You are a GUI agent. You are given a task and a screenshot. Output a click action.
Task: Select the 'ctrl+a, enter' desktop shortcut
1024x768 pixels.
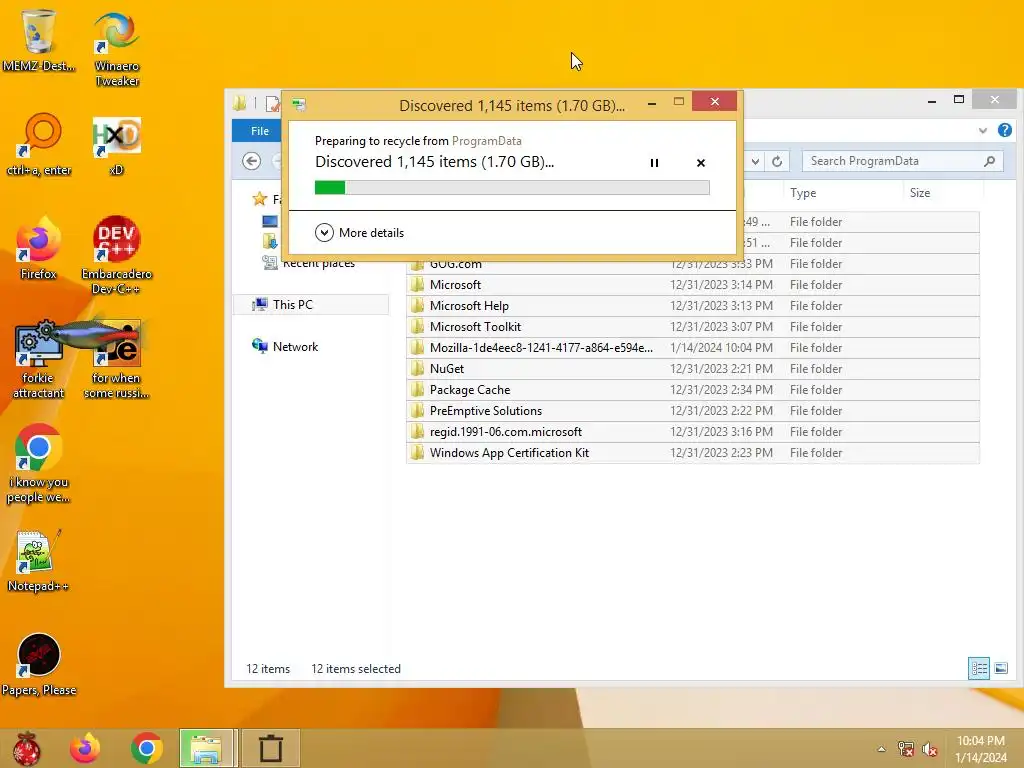click(39, 144)
